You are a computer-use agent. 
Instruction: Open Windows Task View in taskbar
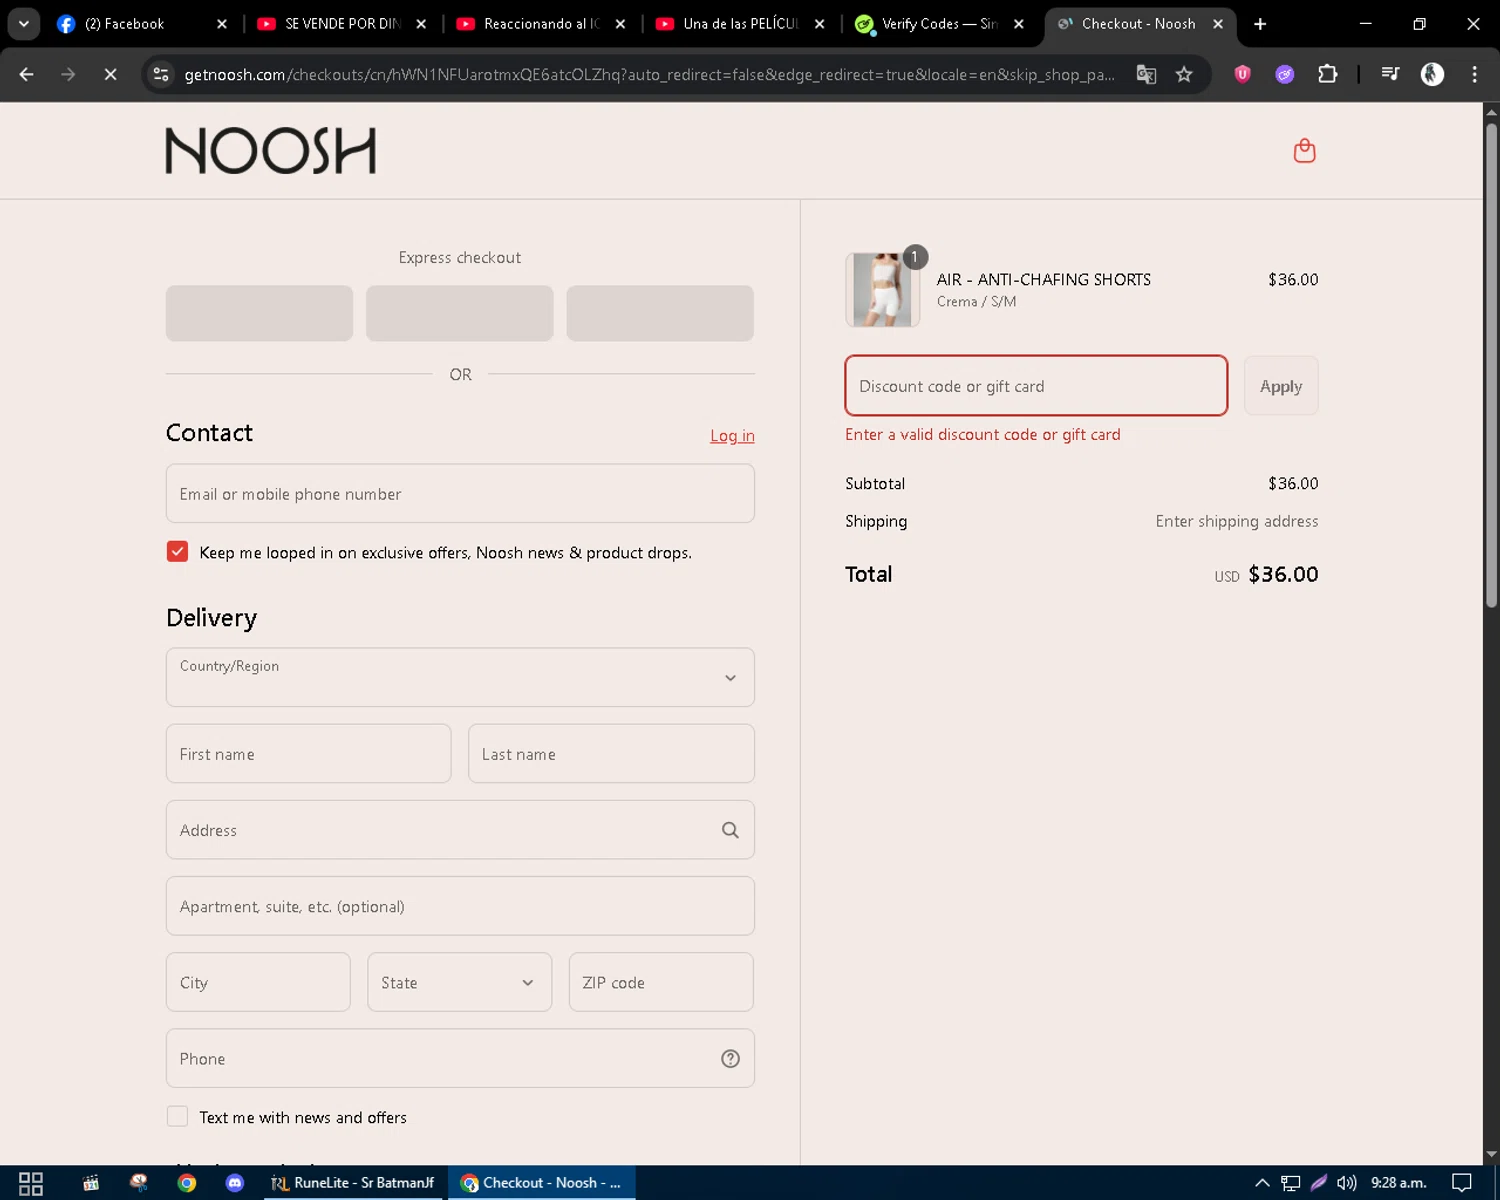tap(31, 1183)
